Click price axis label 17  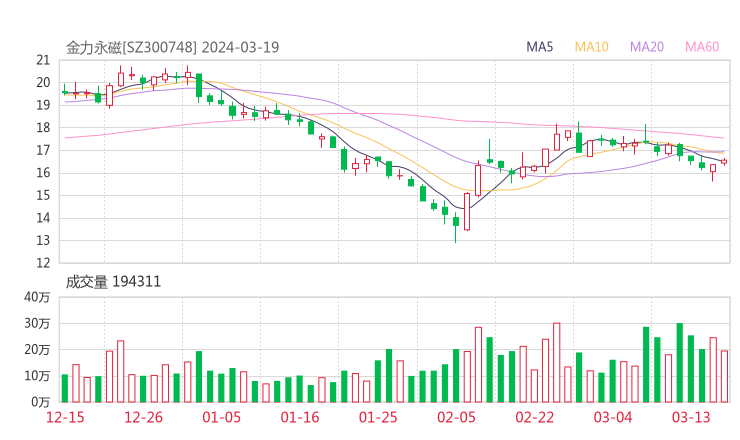pyautogui.click(x=43, y=150)
